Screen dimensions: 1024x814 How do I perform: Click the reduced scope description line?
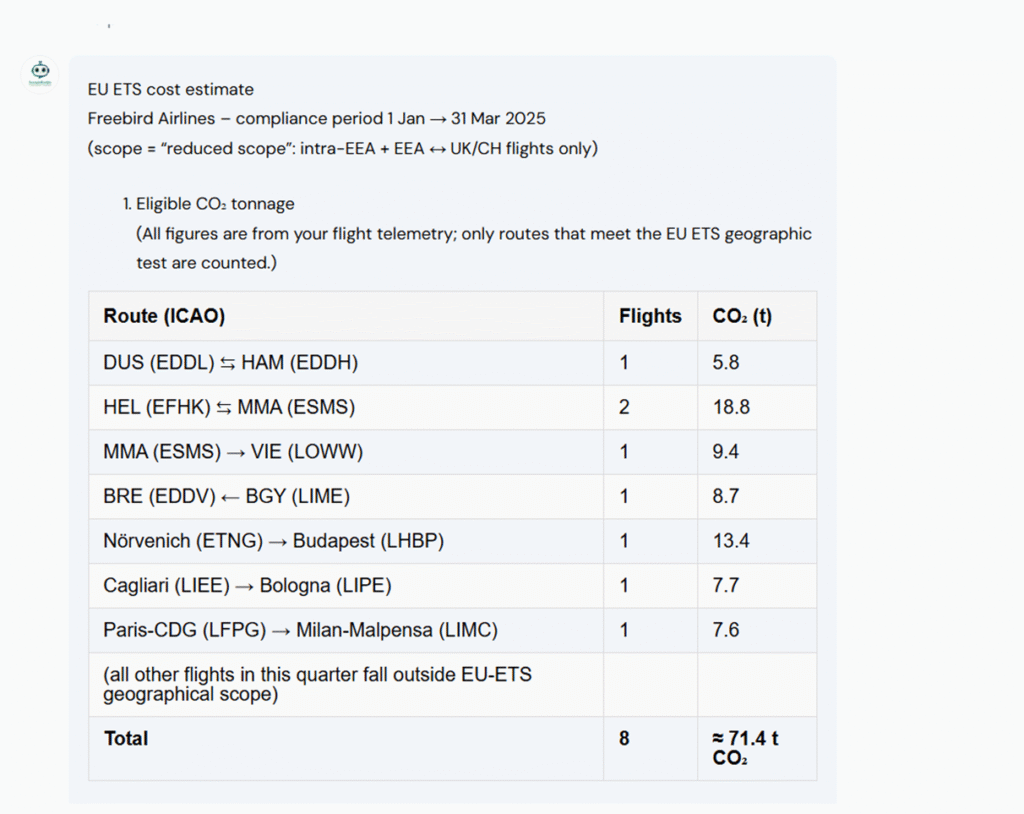(342, 148)
